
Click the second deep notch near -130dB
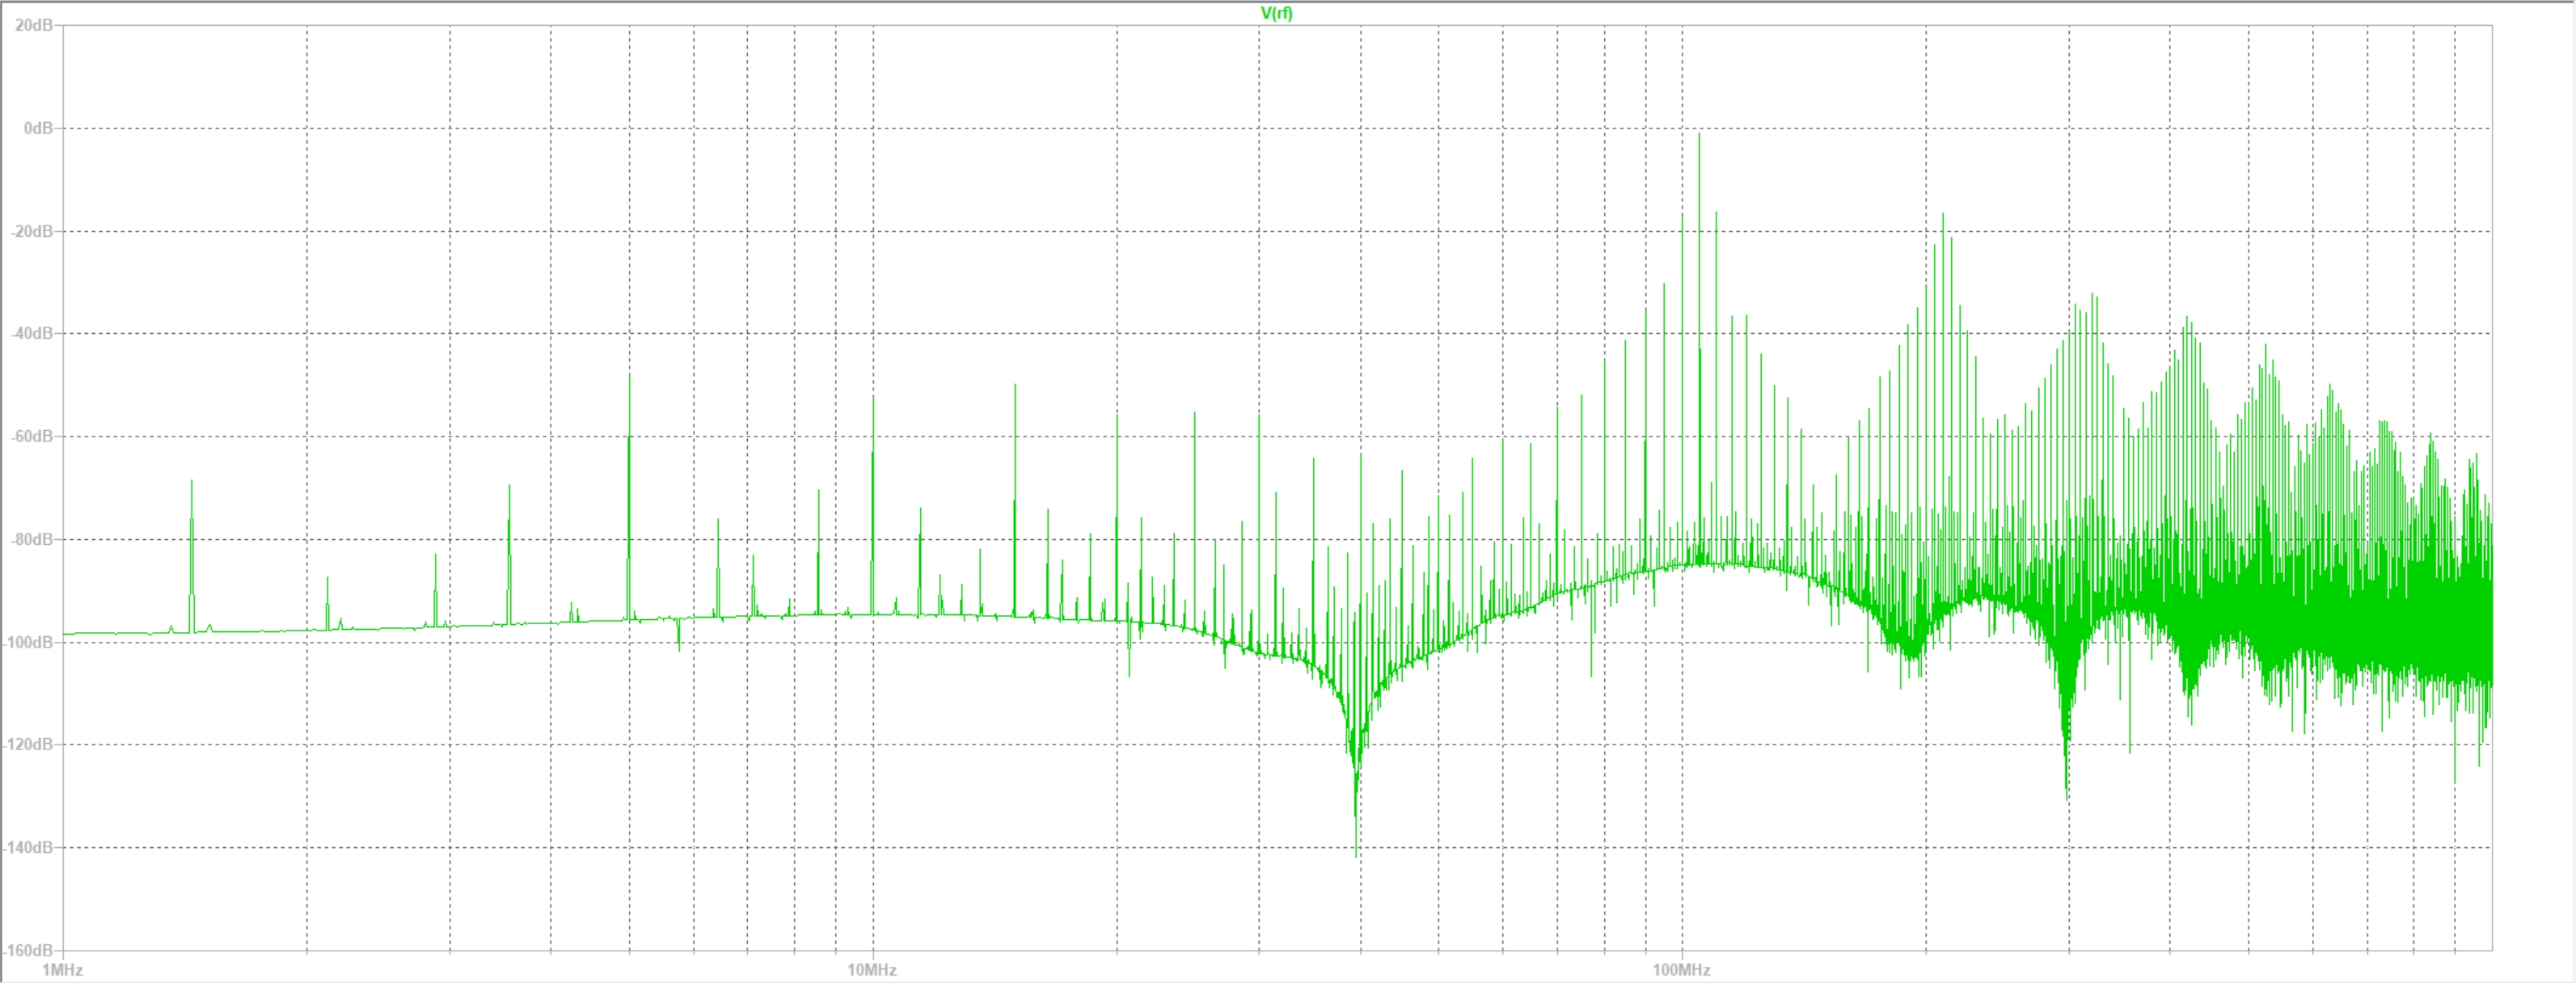coord(2067,795)
